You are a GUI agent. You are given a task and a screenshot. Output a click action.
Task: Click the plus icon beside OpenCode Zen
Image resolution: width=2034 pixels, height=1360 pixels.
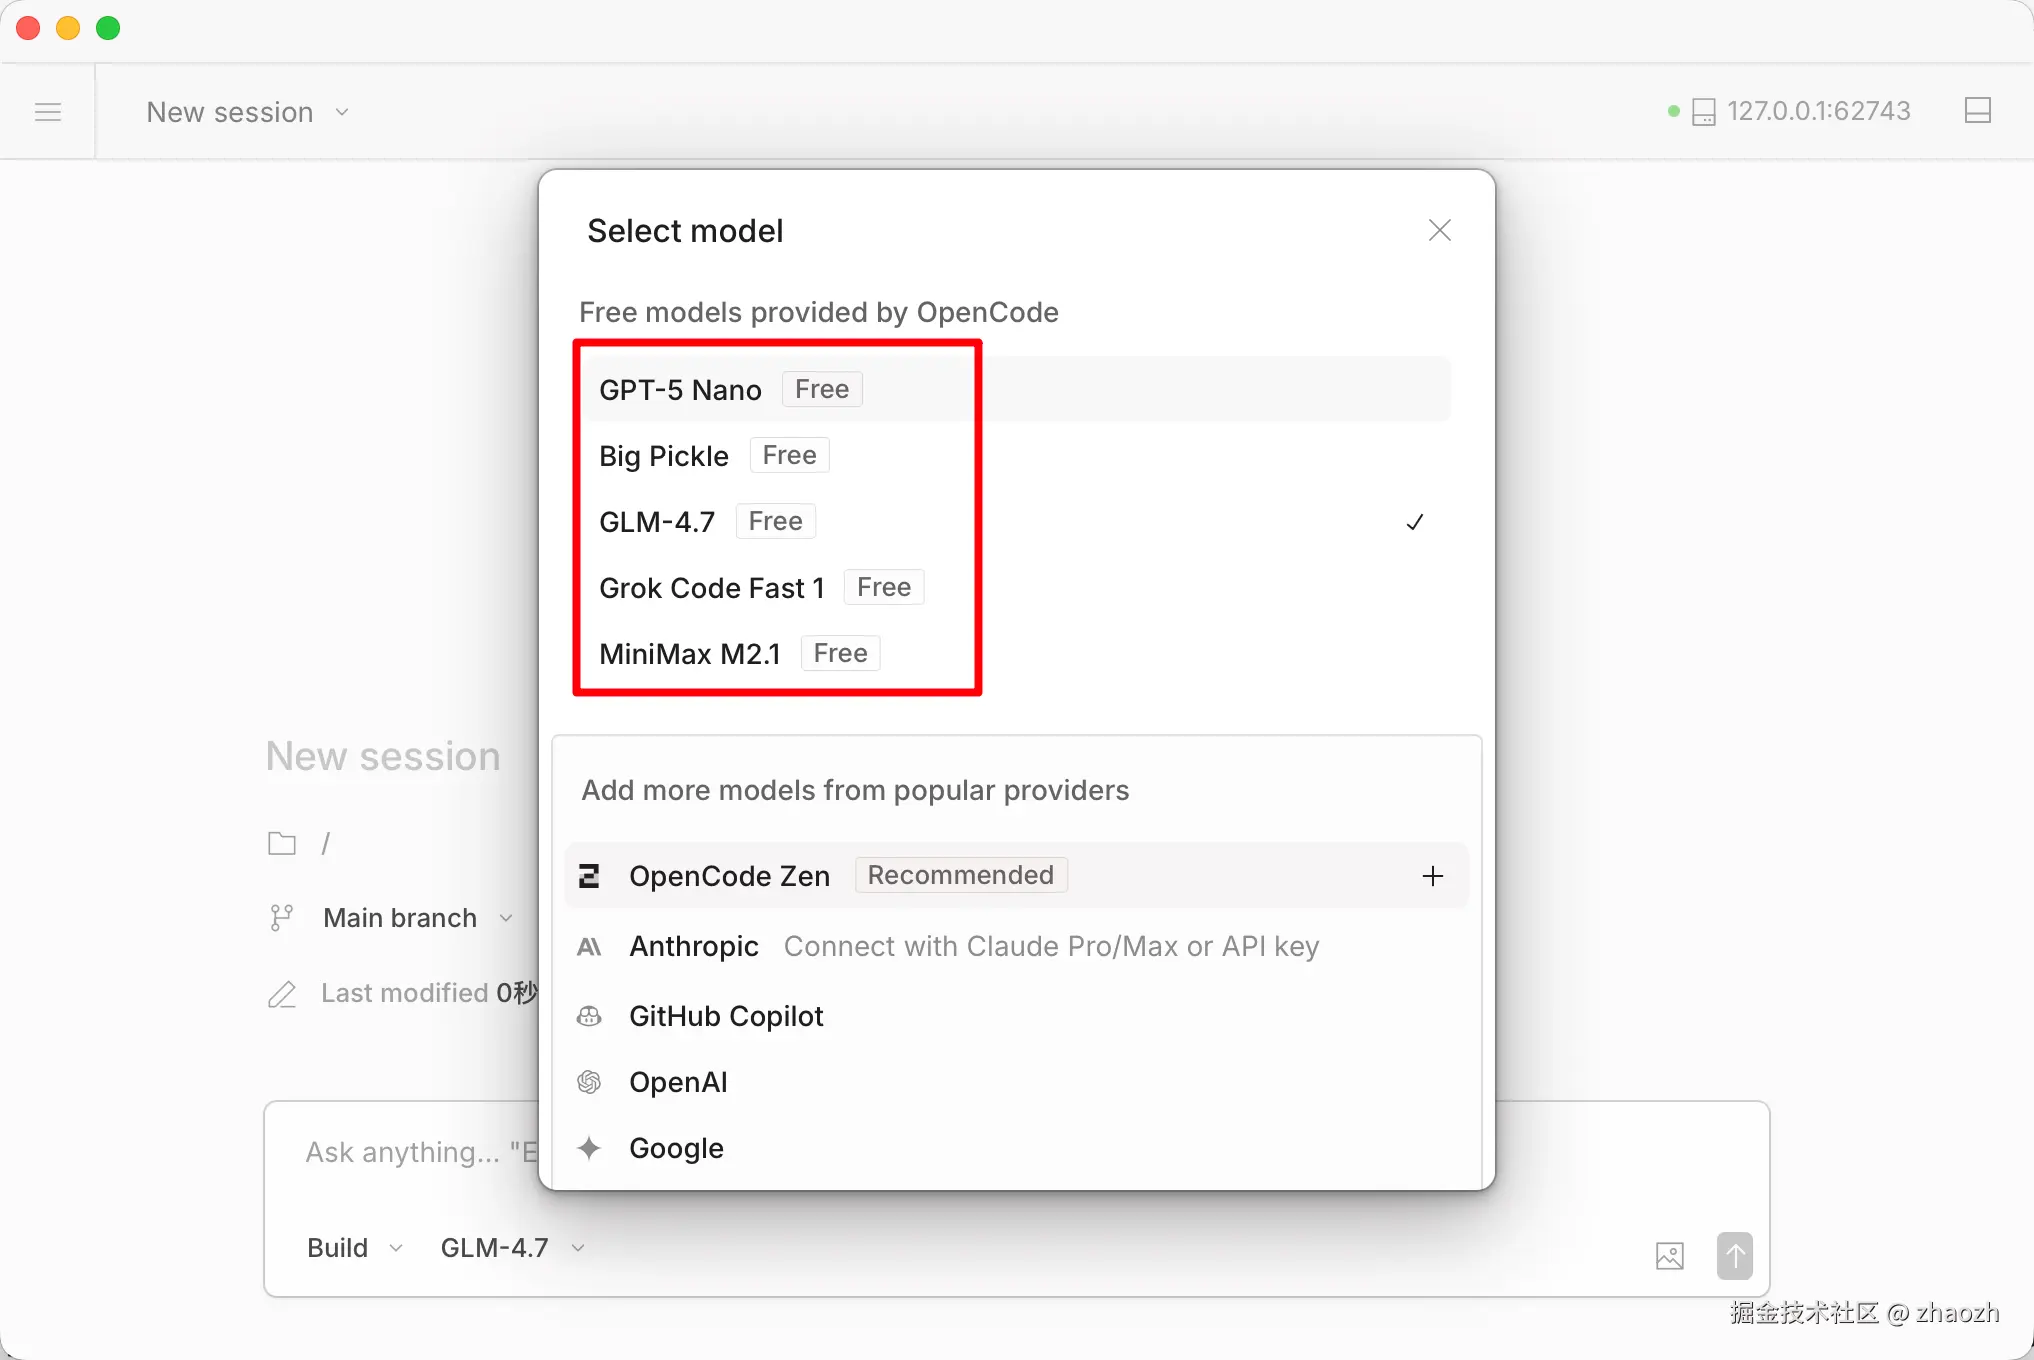click(x=1432, y=876)
